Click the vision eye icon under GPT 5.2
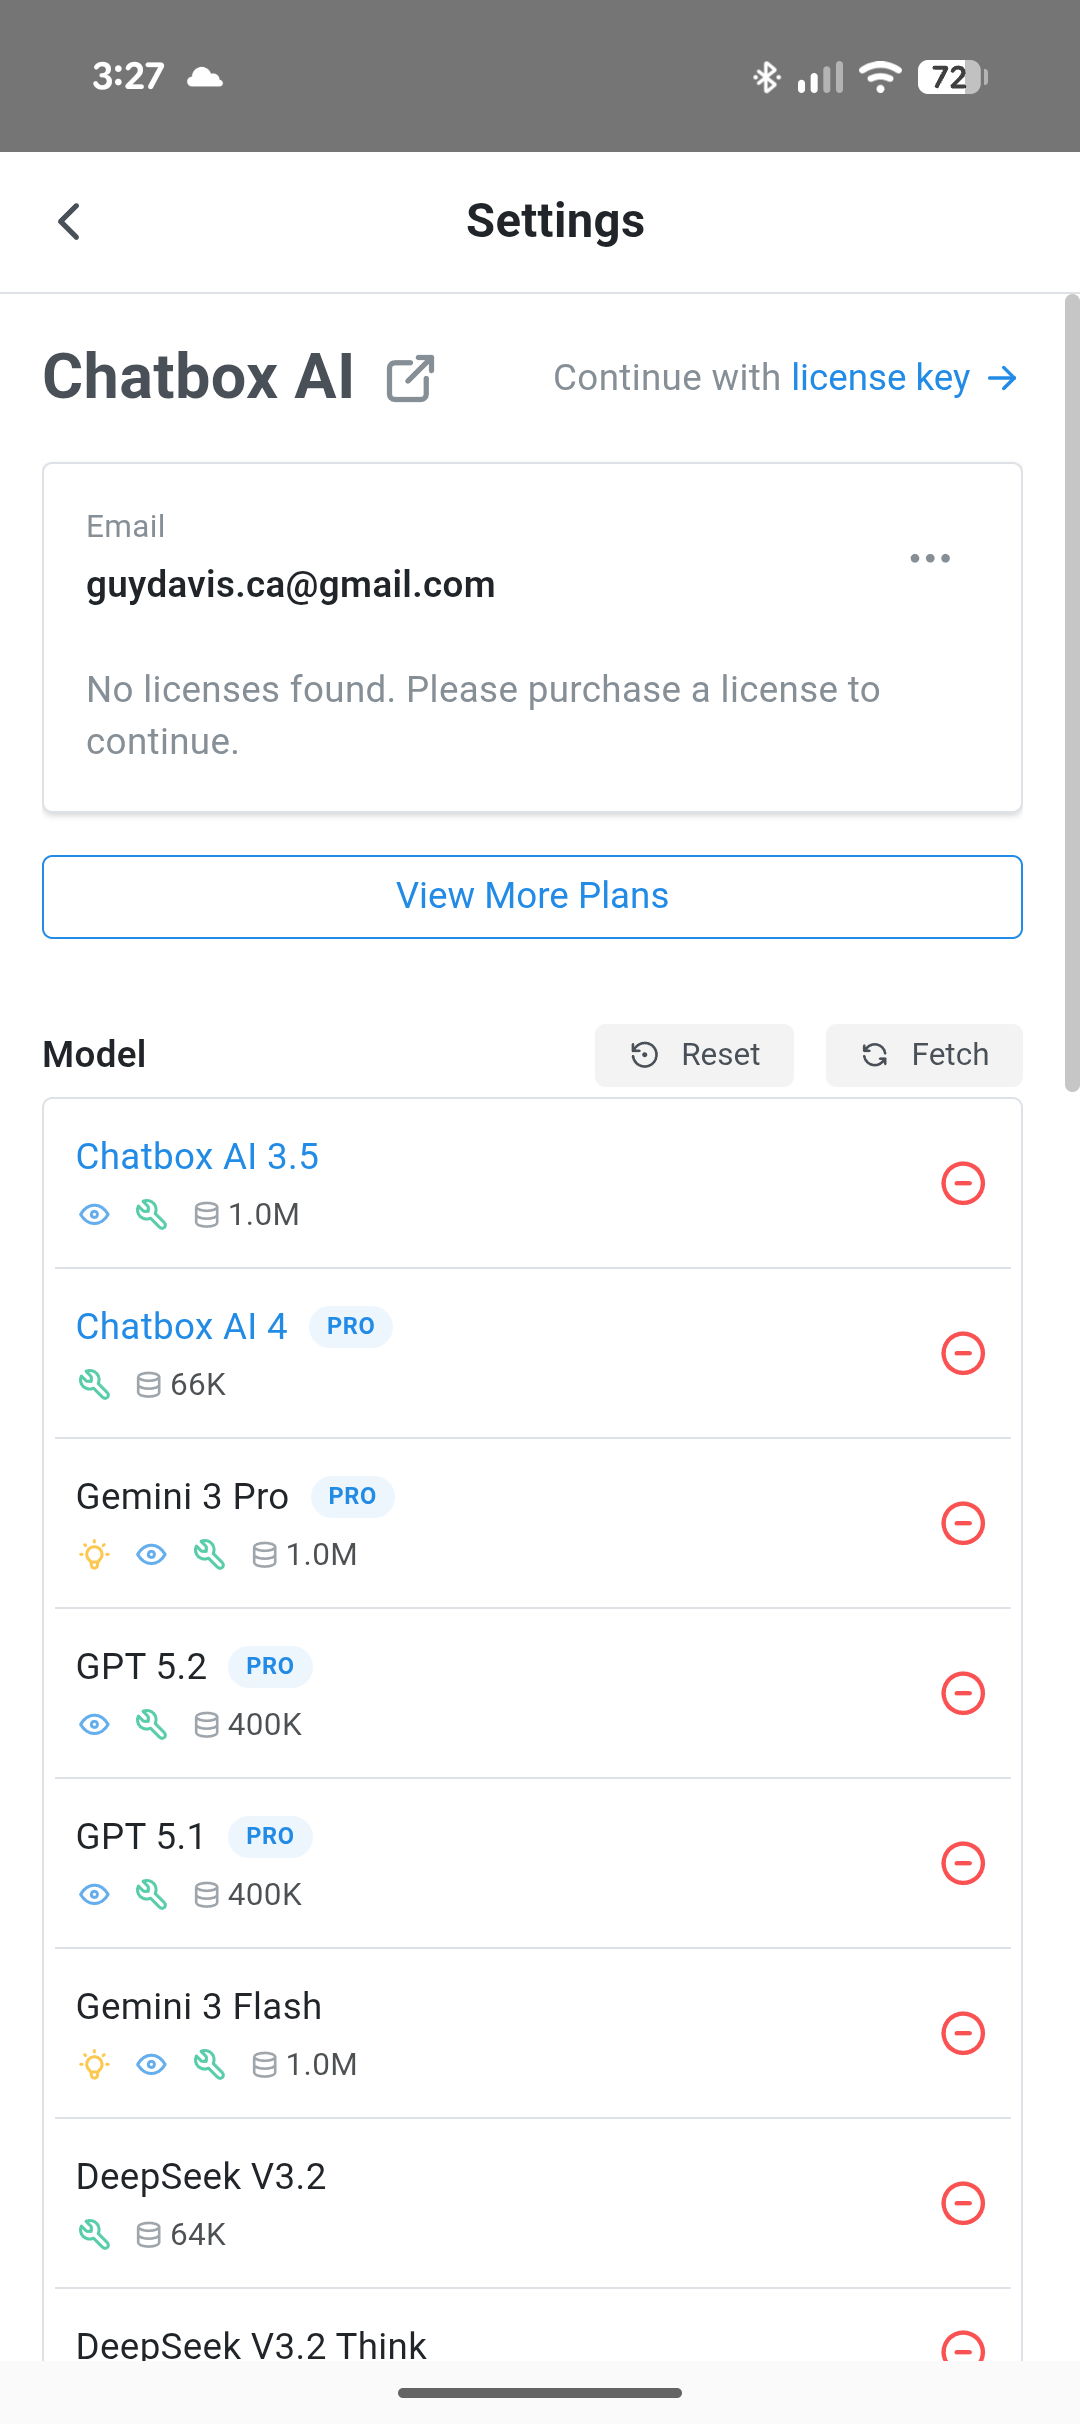Image resolution: width=1080 pixels, height=2424 pixels. click(94, 1724)
